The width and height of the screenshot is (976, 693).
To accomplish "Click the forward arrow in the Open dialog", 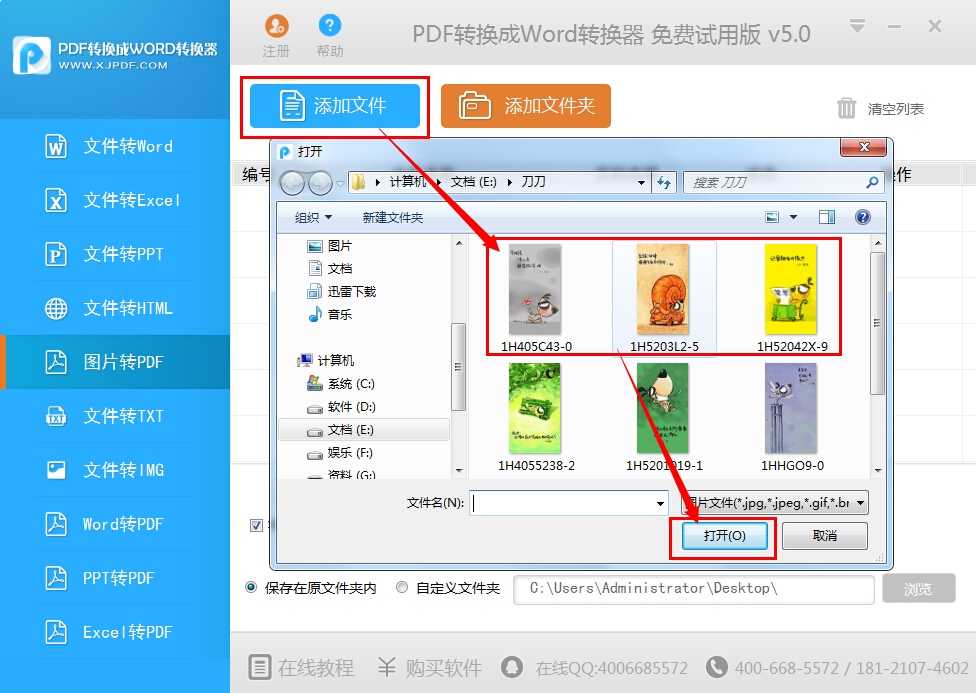I will coord(321,183).
